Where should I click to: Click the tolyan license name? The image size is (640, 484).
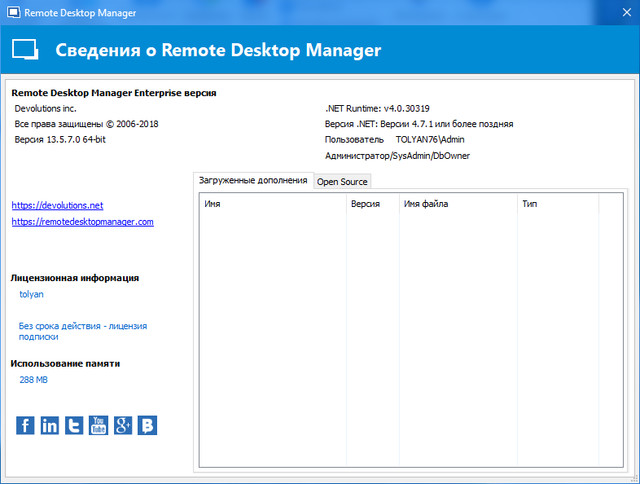point(31,294)
